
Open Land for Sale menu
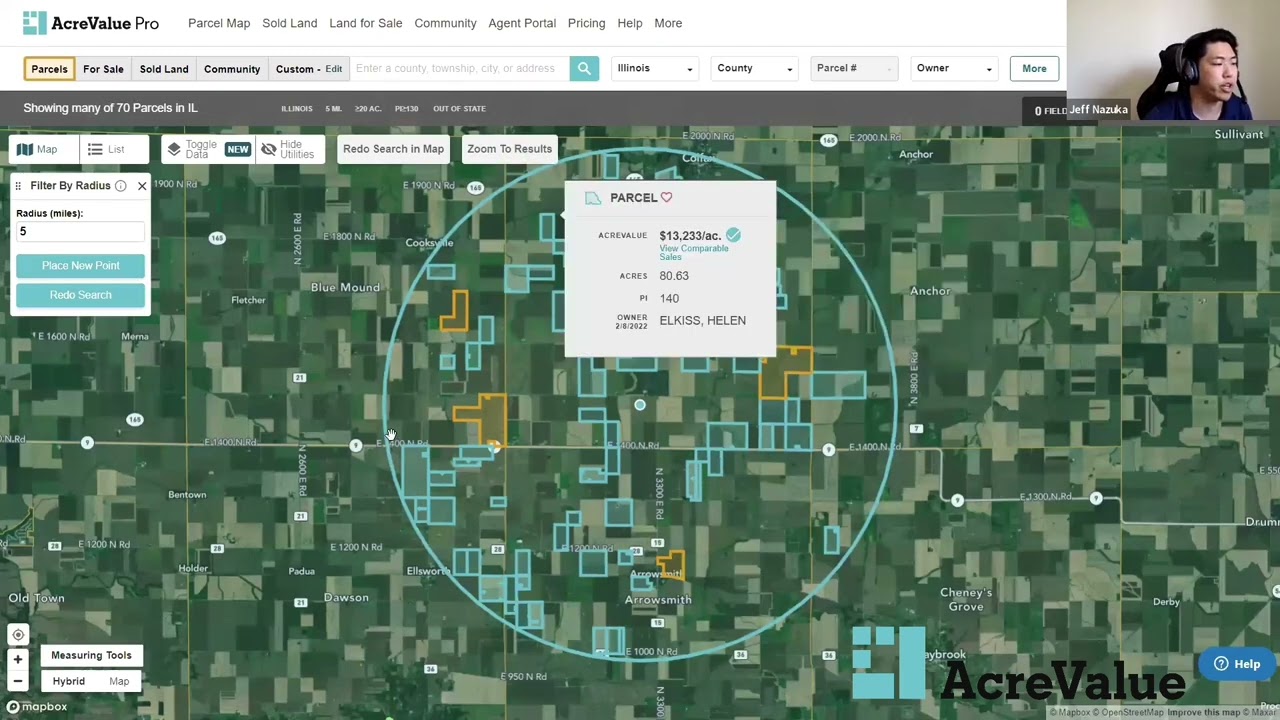pyautogui.click(x=366, y=23)
